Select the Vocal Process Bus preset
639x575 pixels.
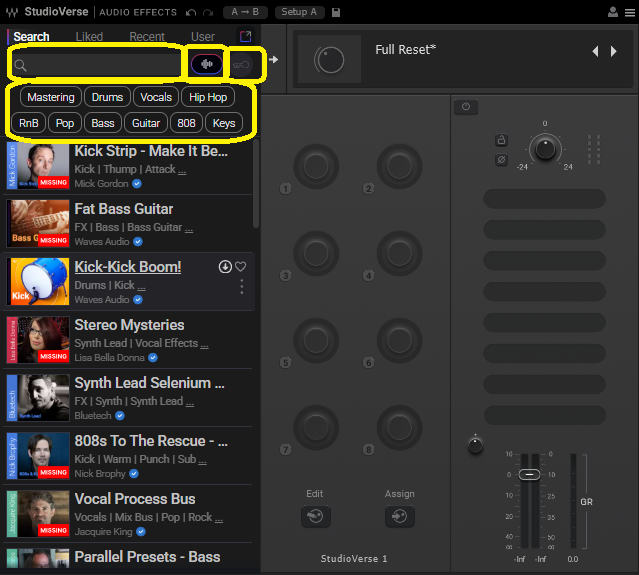pos(134,499)
